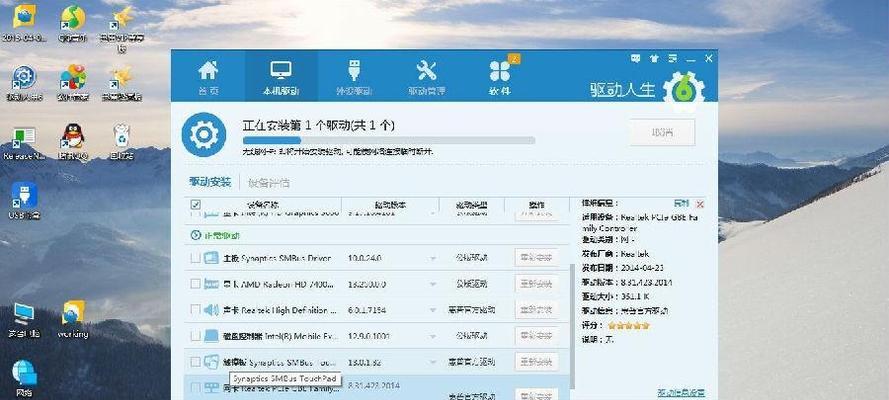Click the orange badge on 软件 tab

[514, 58]
